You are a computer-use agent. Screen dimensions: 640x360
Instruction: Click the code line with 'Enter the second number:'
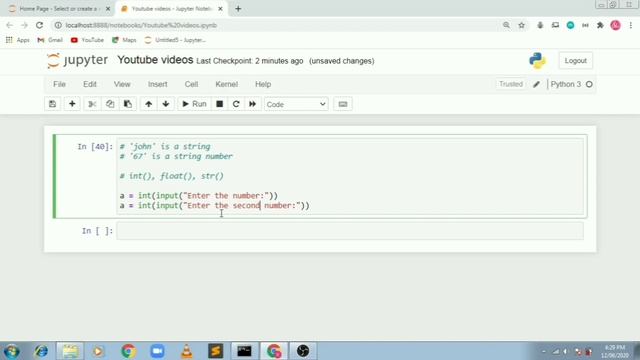tap(215, 205)
